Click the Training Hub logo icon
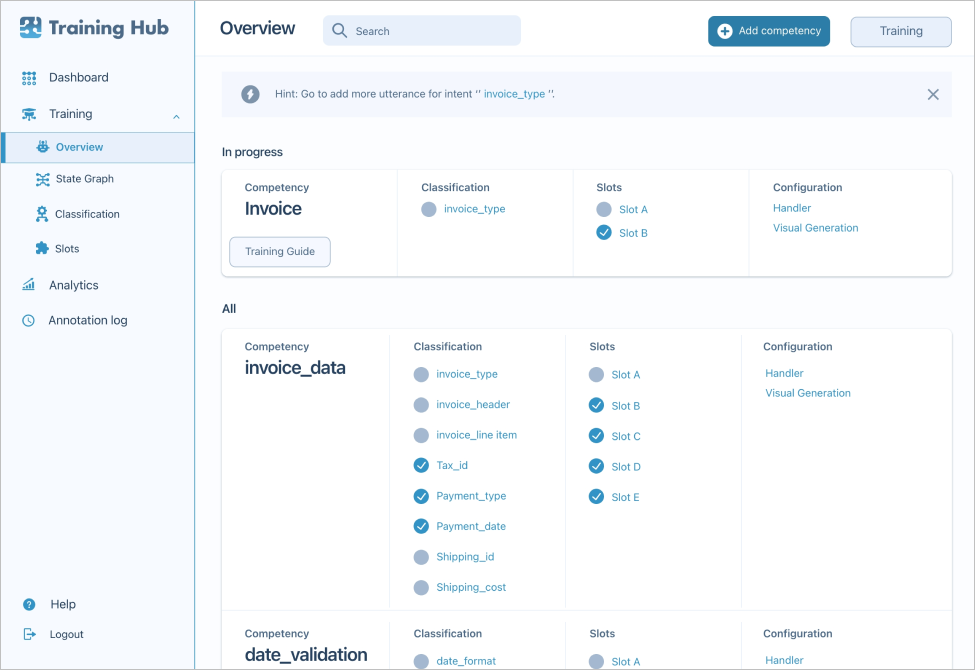The width and height of the screenshot is (975, 670). pos(31,28)
